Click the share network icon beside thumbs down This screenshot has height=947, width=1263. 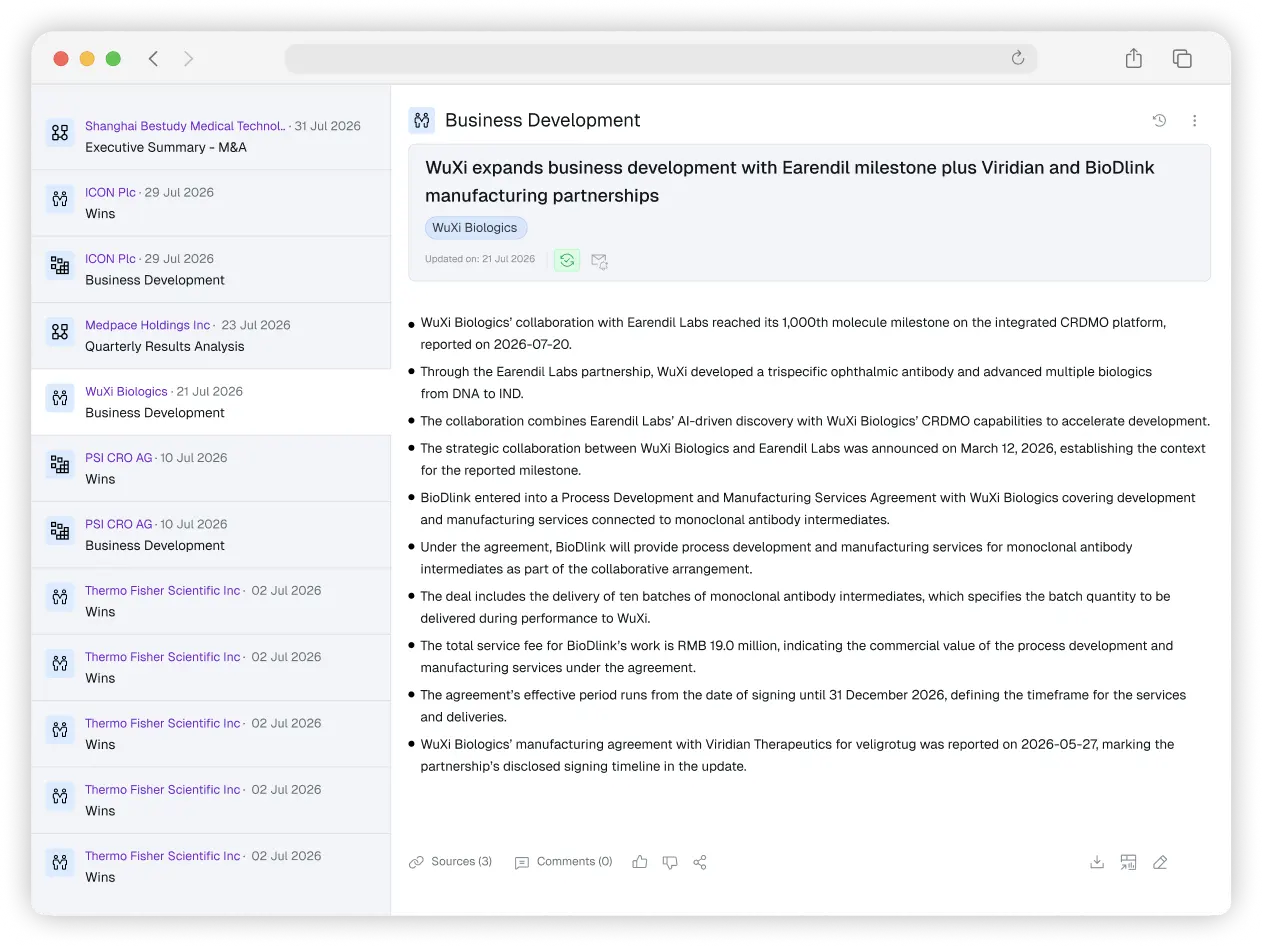click(x=700, y=862)
